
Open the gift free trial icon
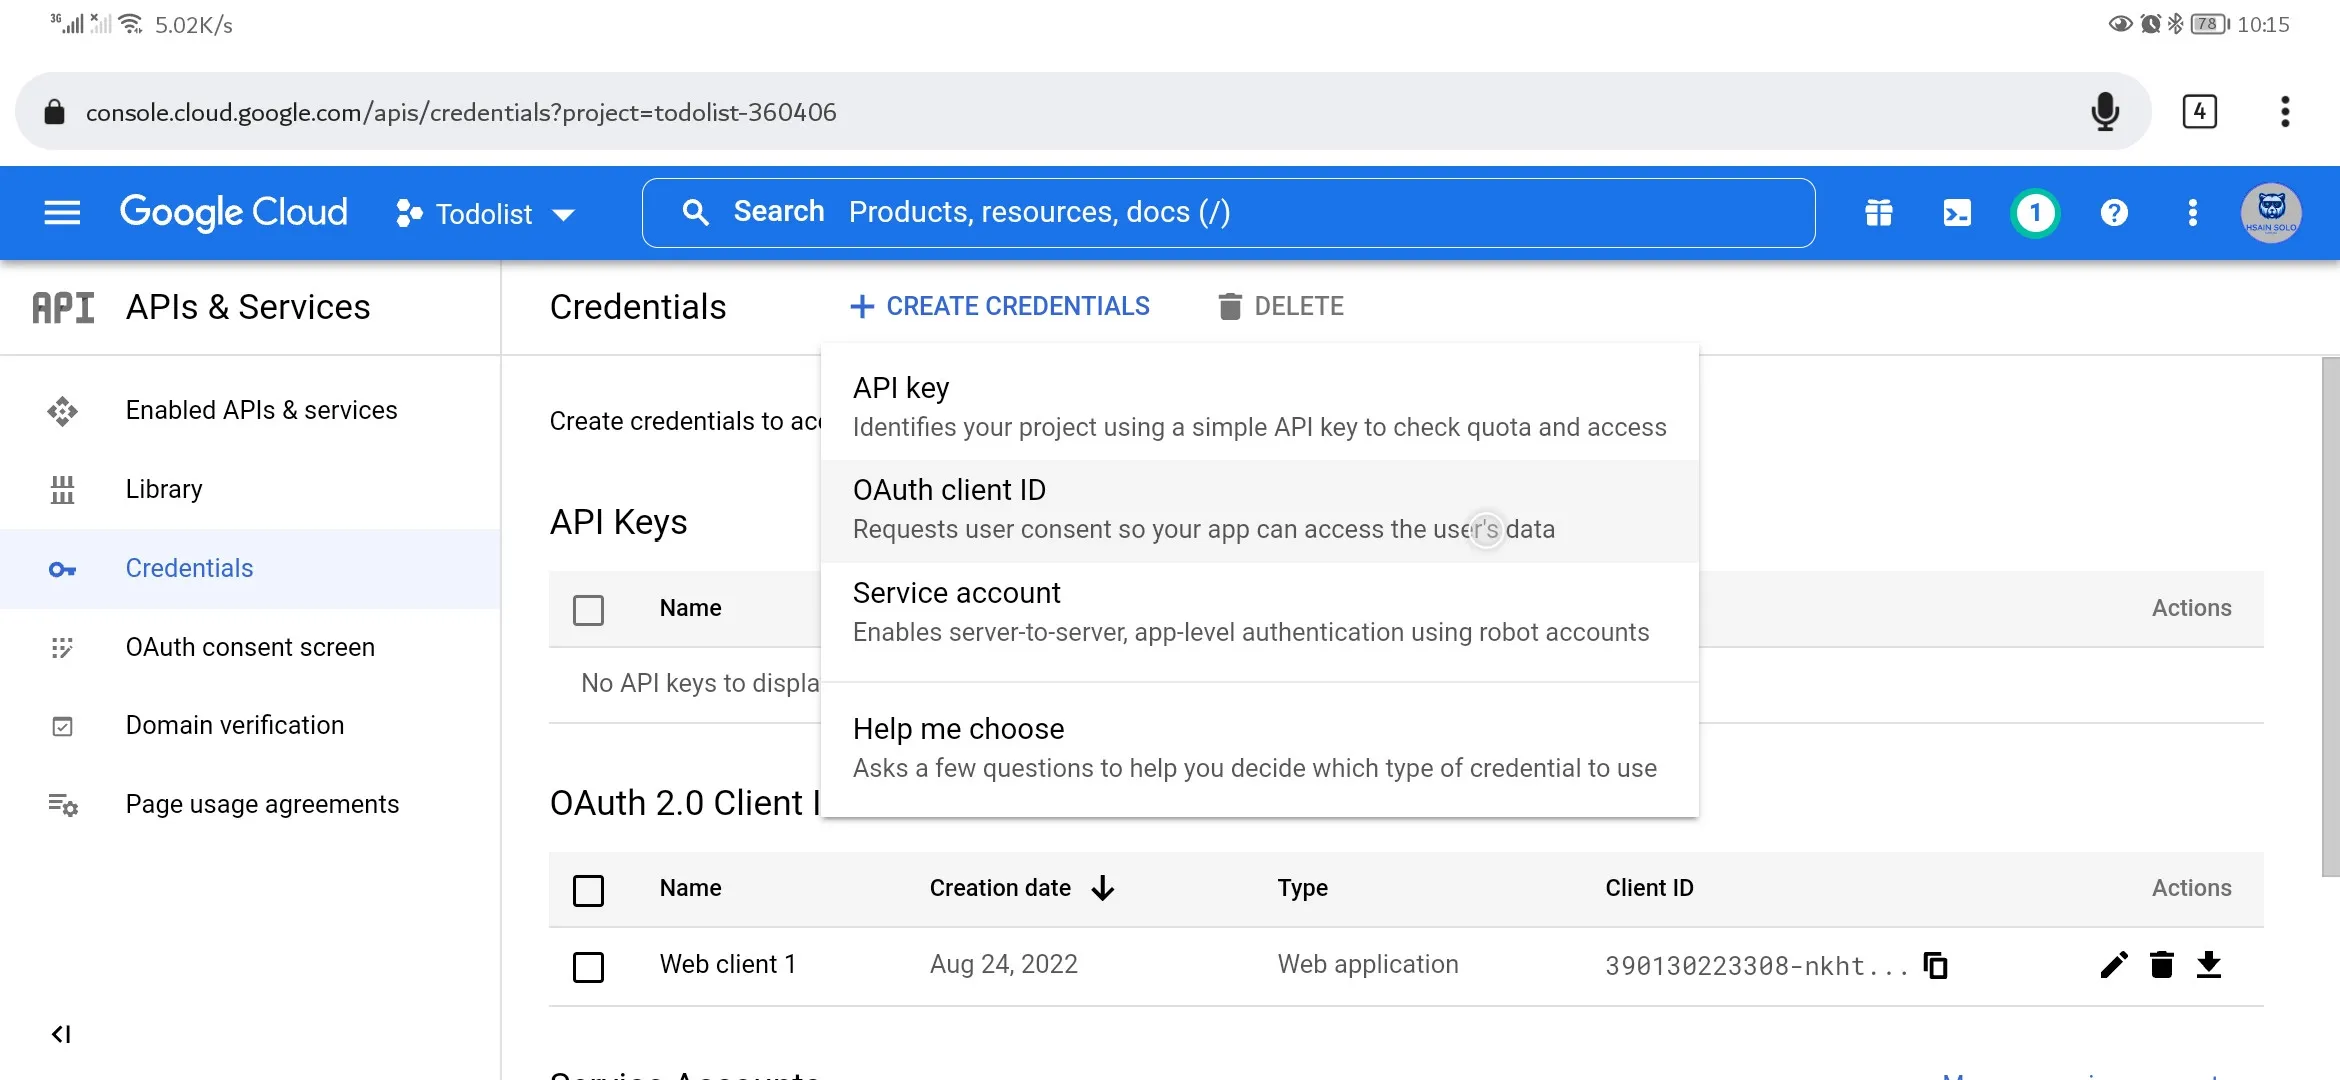1878,213
